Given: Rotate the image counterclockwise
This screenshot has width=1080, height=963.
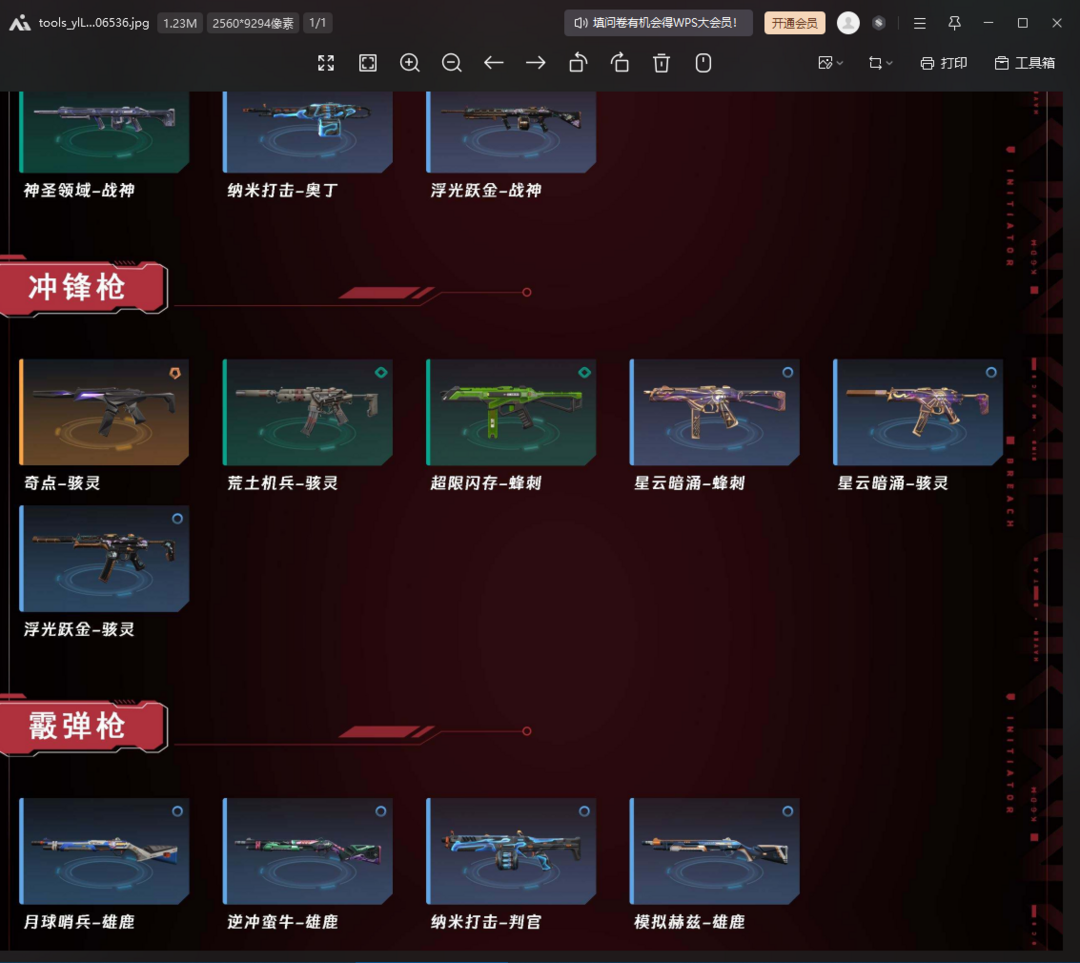Looking at the screenshot, I should (x=578, y=63).
